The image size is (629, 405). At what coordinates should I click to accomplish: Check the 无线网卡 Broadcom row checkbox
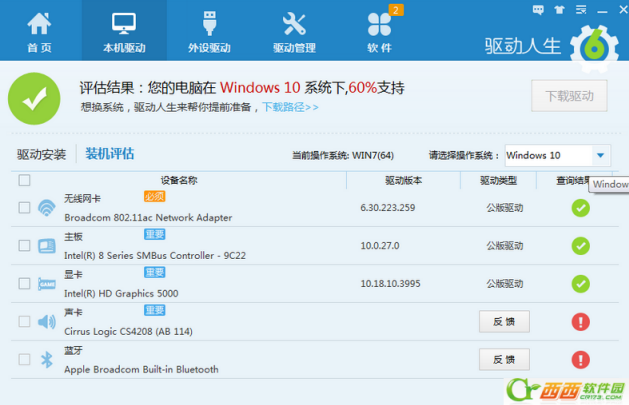click(24, 208)
